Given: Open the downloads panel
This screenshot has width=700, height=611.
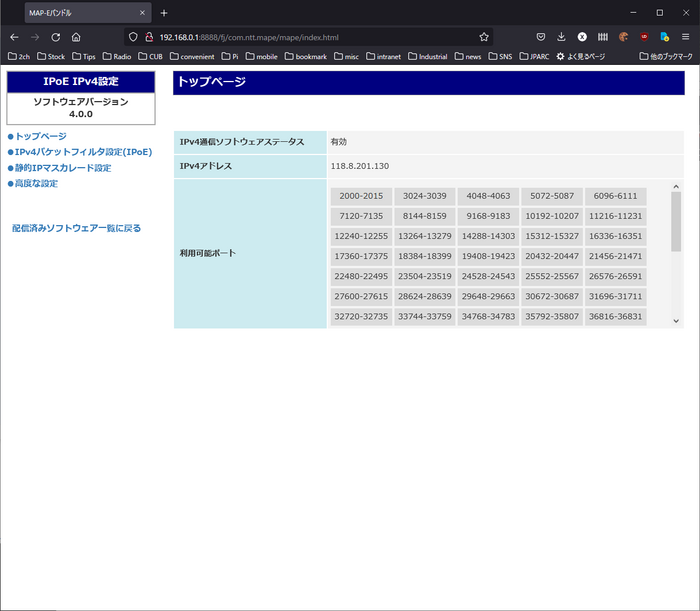Looking at the screenshot, I should pyautogui.click(x=561, y=37).
